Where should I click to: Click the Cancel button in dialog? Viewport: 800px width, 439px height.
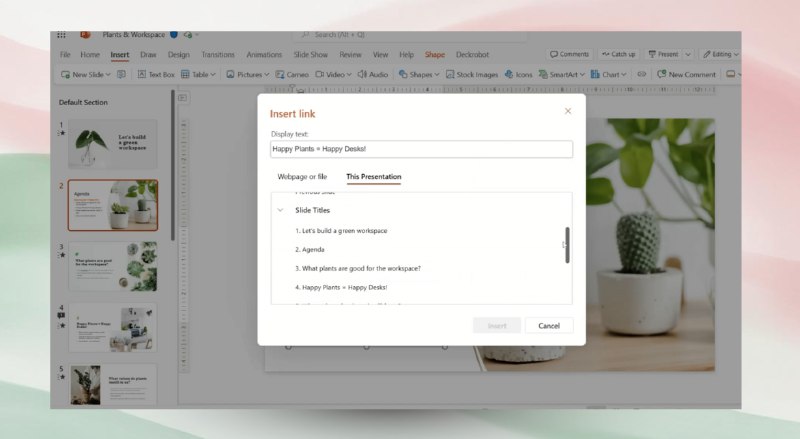click(549, 326)
